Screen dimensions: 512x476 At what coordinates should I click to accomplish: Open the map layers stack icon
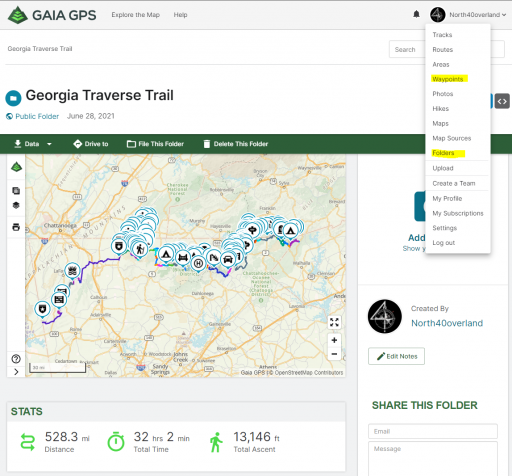(x=16, y=205)
